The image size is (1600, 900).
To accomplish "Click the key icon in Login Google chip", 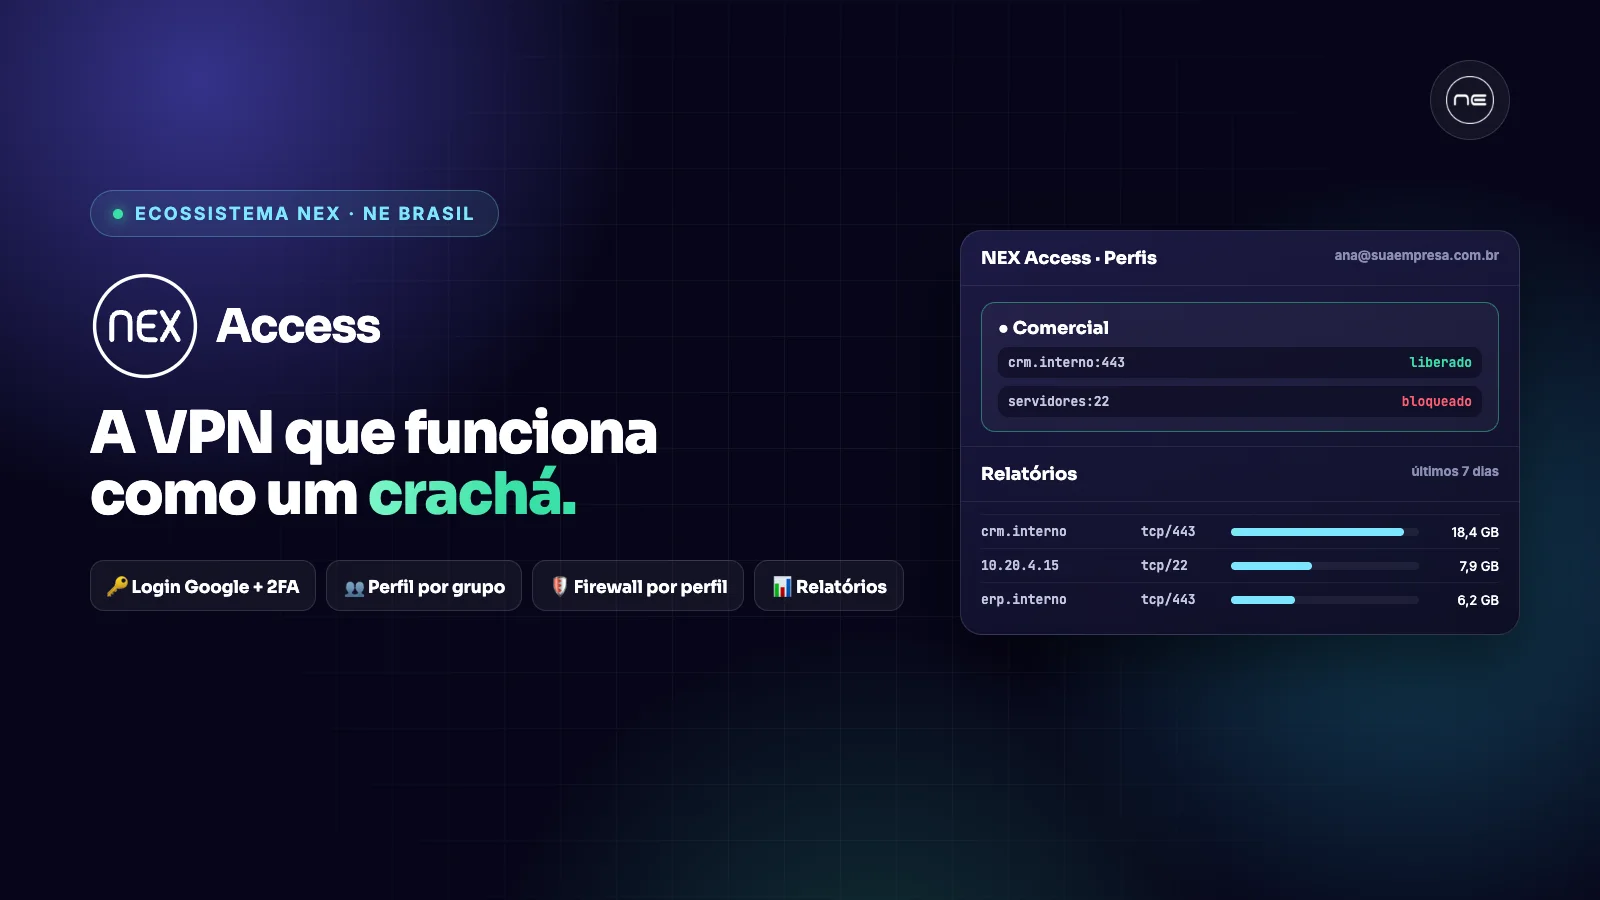I will tap(117, 586).
